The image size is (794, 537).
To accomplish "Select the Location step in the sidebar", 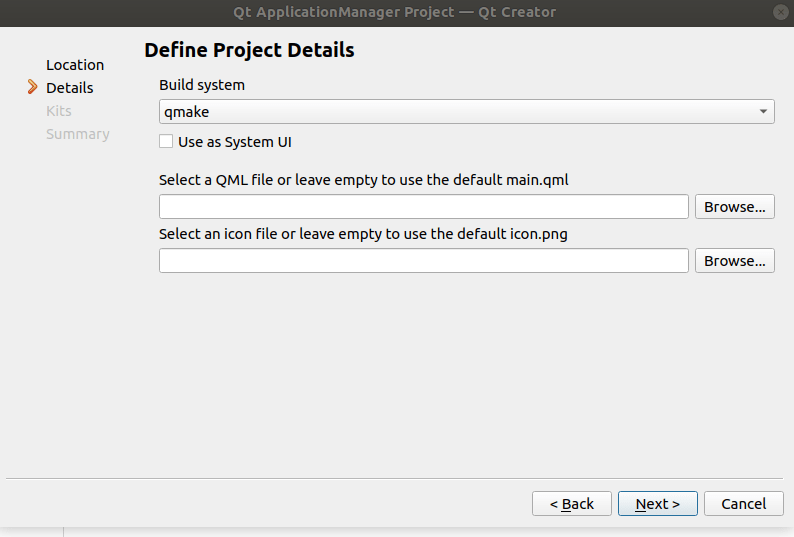I will [75, 65].
